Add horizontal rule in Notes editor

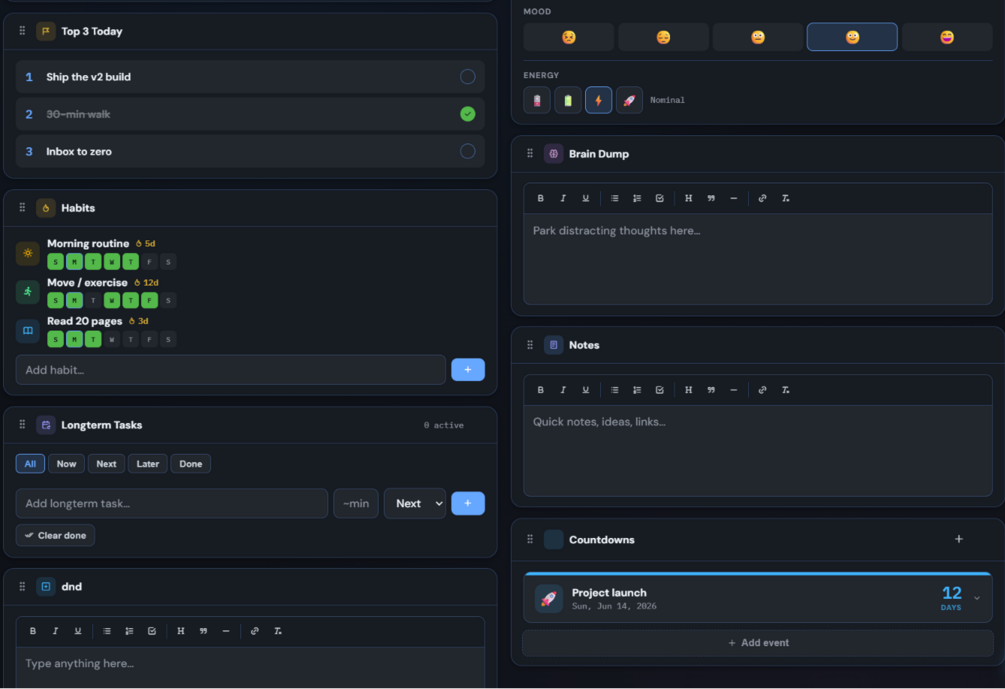point(733,390)
